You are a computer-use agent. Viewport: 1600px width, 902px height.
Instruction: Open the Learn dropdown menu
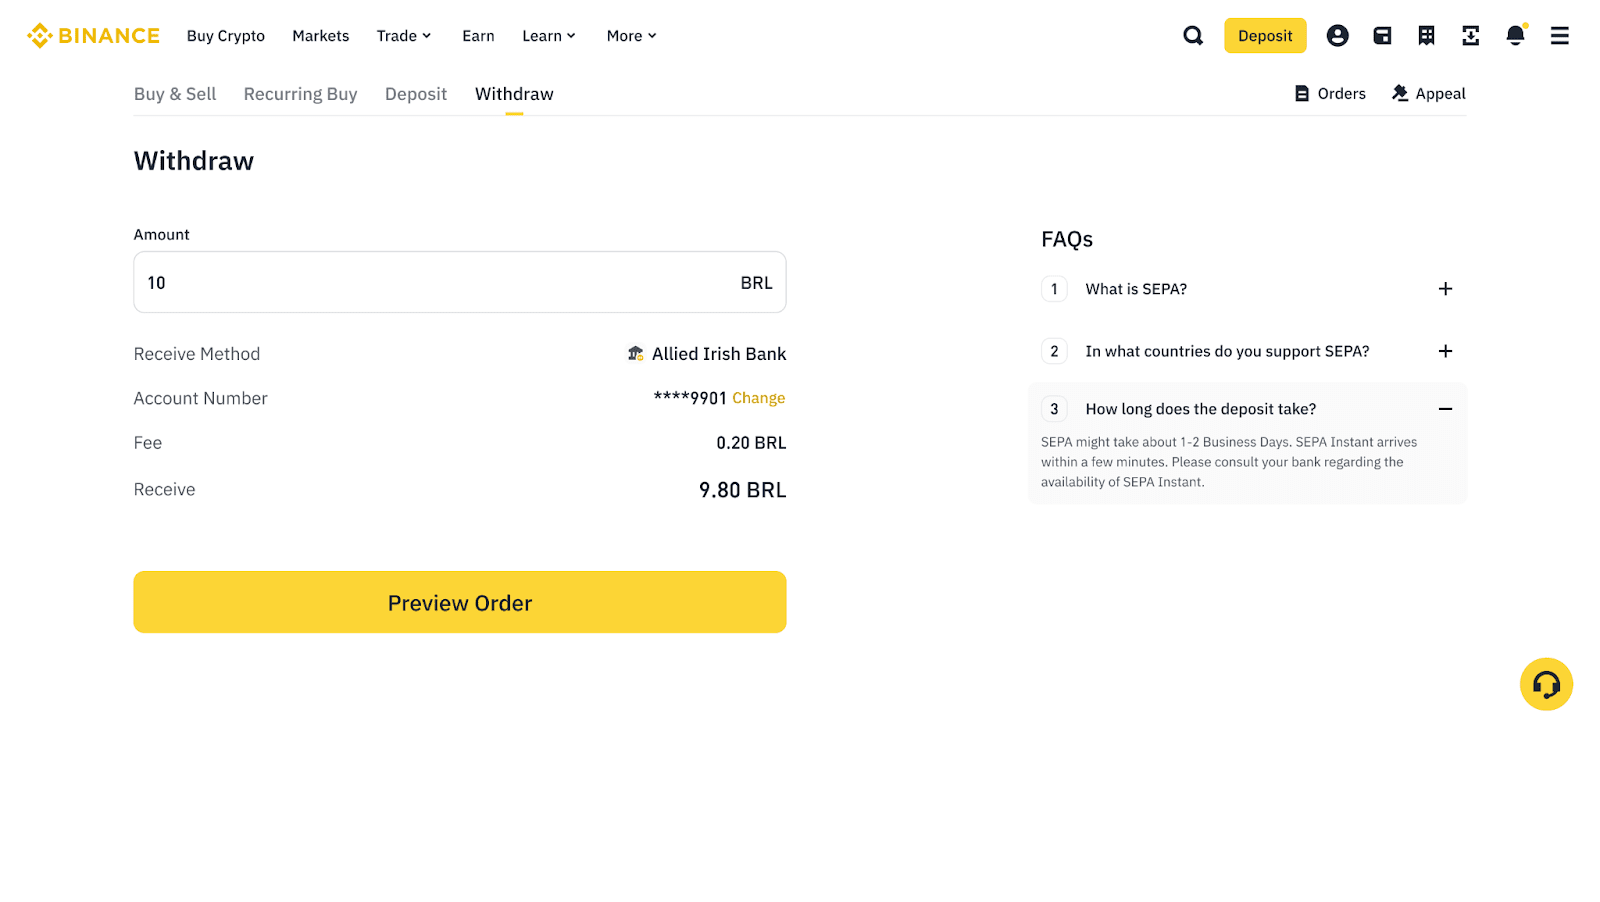[549, 36]
